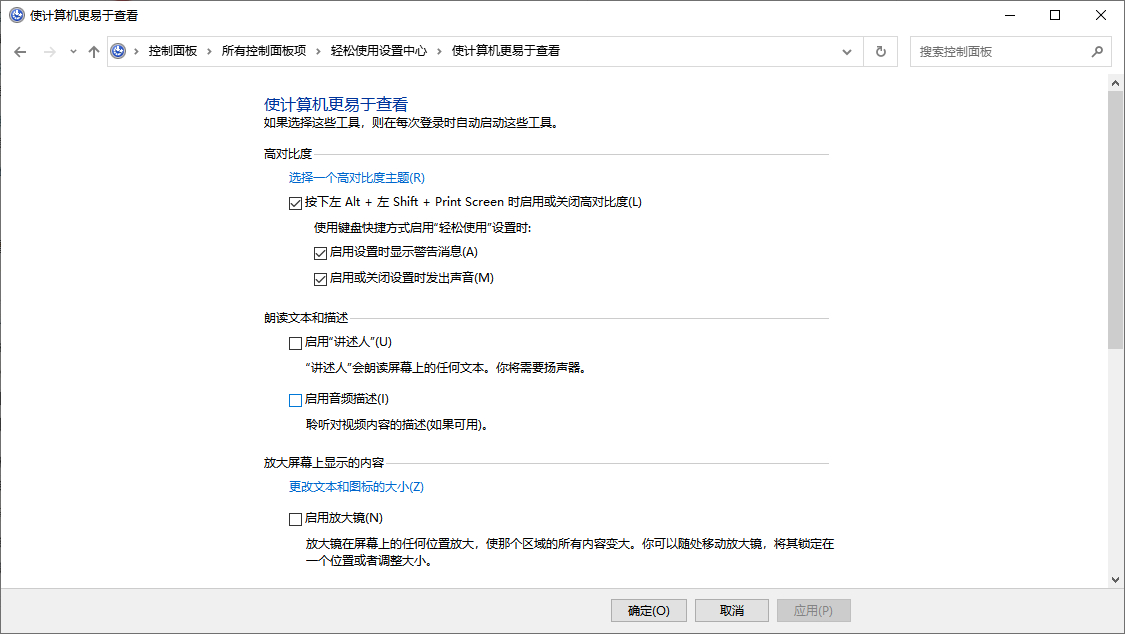Select 轻松使用设置中心 in the breadcrumb
The width and height of the screenshot is (1125, 634).
tap(378, 51)
